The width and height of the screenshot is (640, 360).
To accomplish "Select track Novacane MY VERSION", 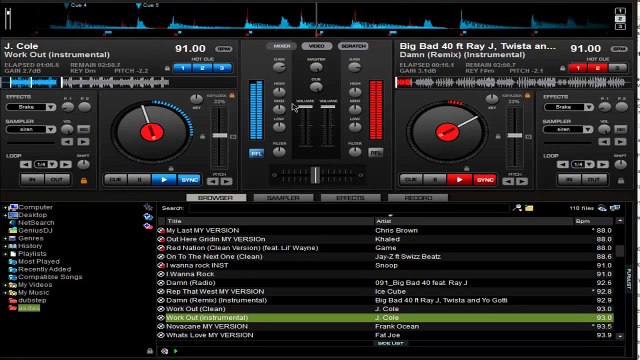I will tap(385, 327).
